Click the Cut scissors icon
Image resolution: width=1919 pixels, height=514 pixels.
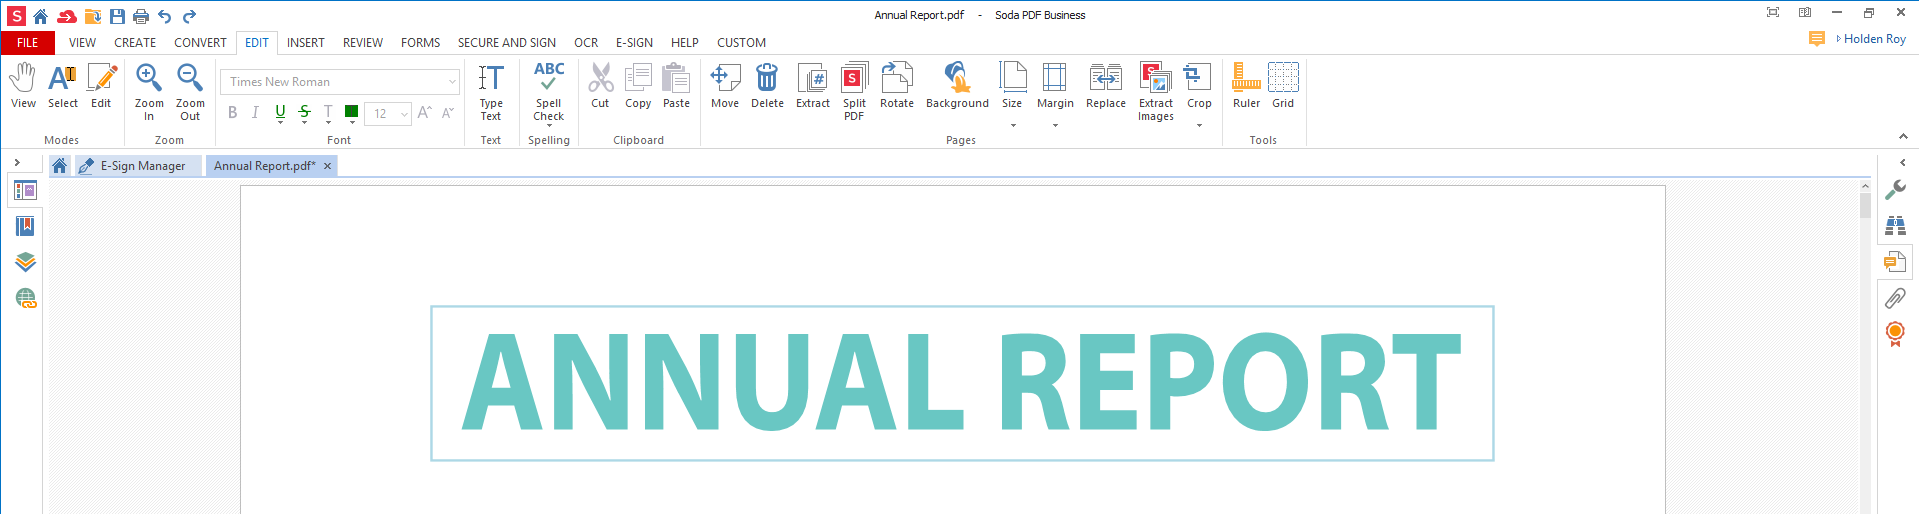coord(600,86)
